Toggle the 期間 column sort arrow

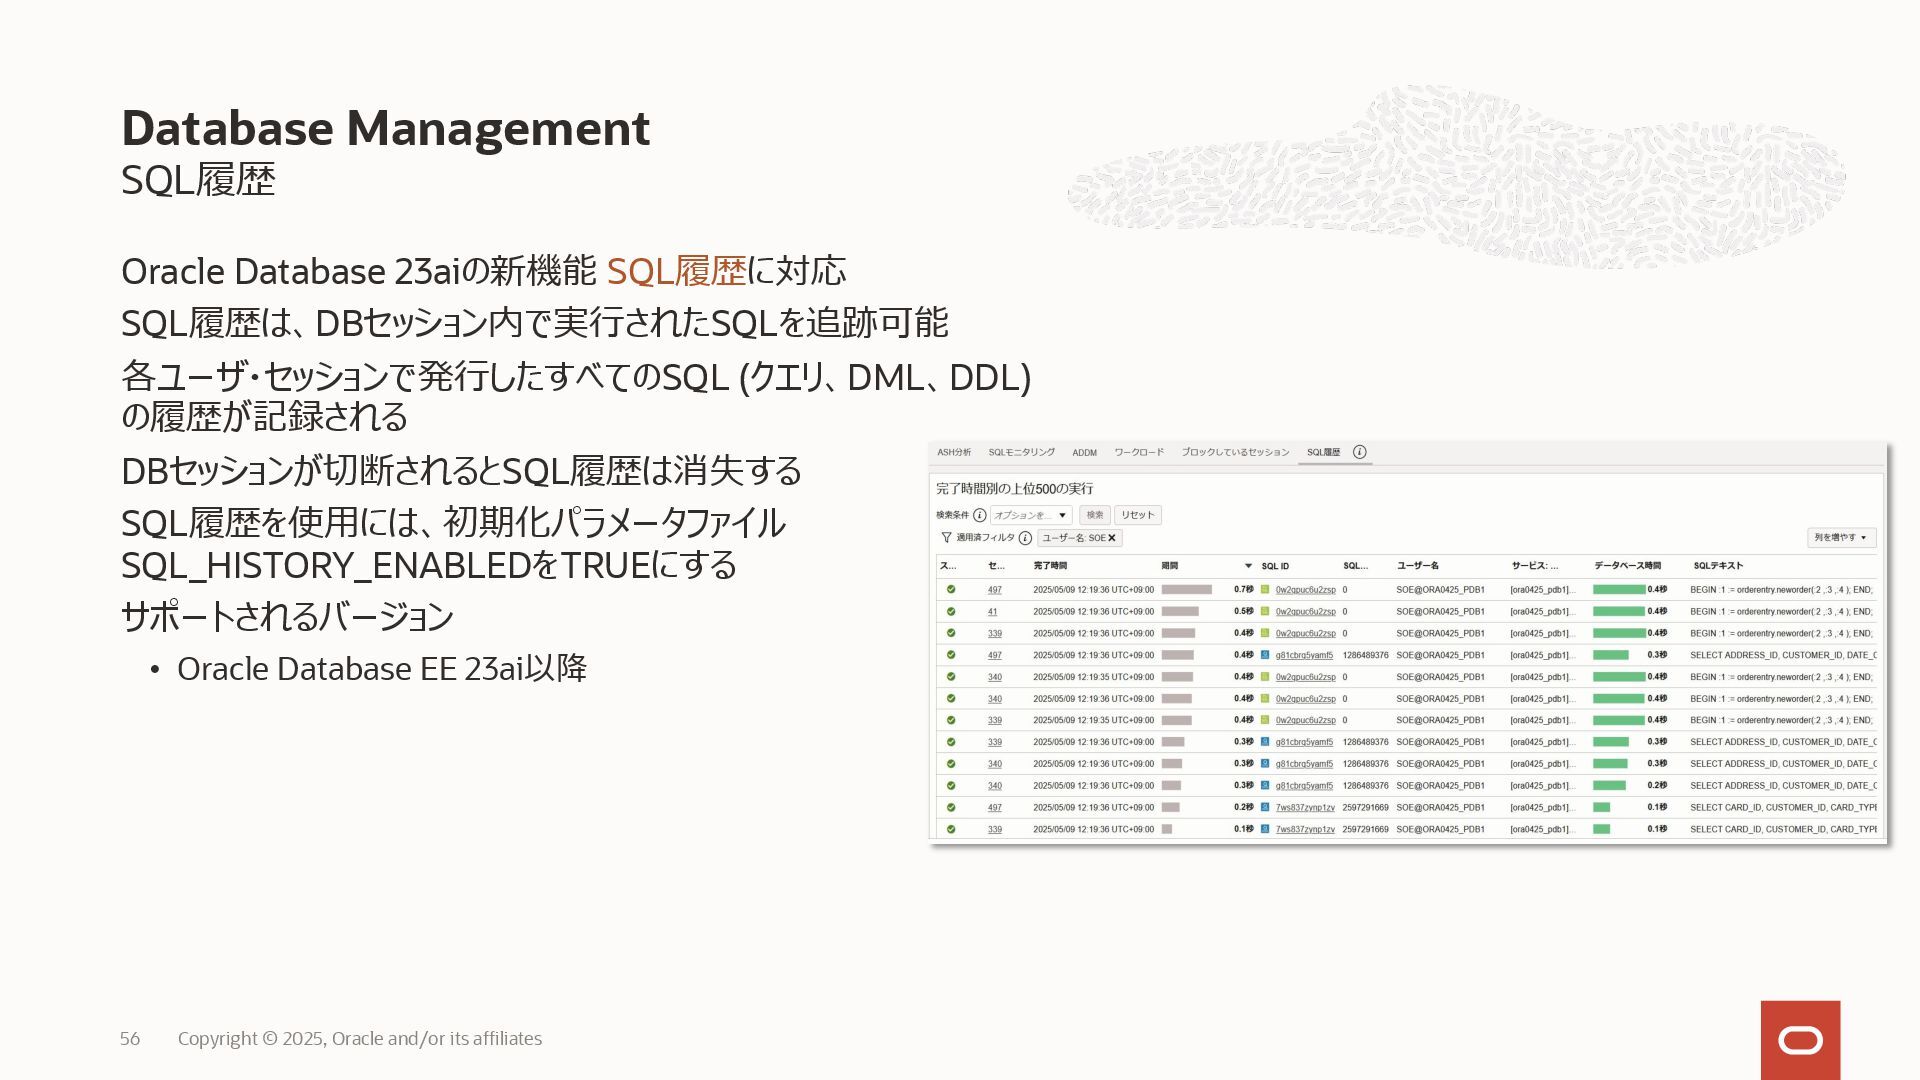point(1248,566)
